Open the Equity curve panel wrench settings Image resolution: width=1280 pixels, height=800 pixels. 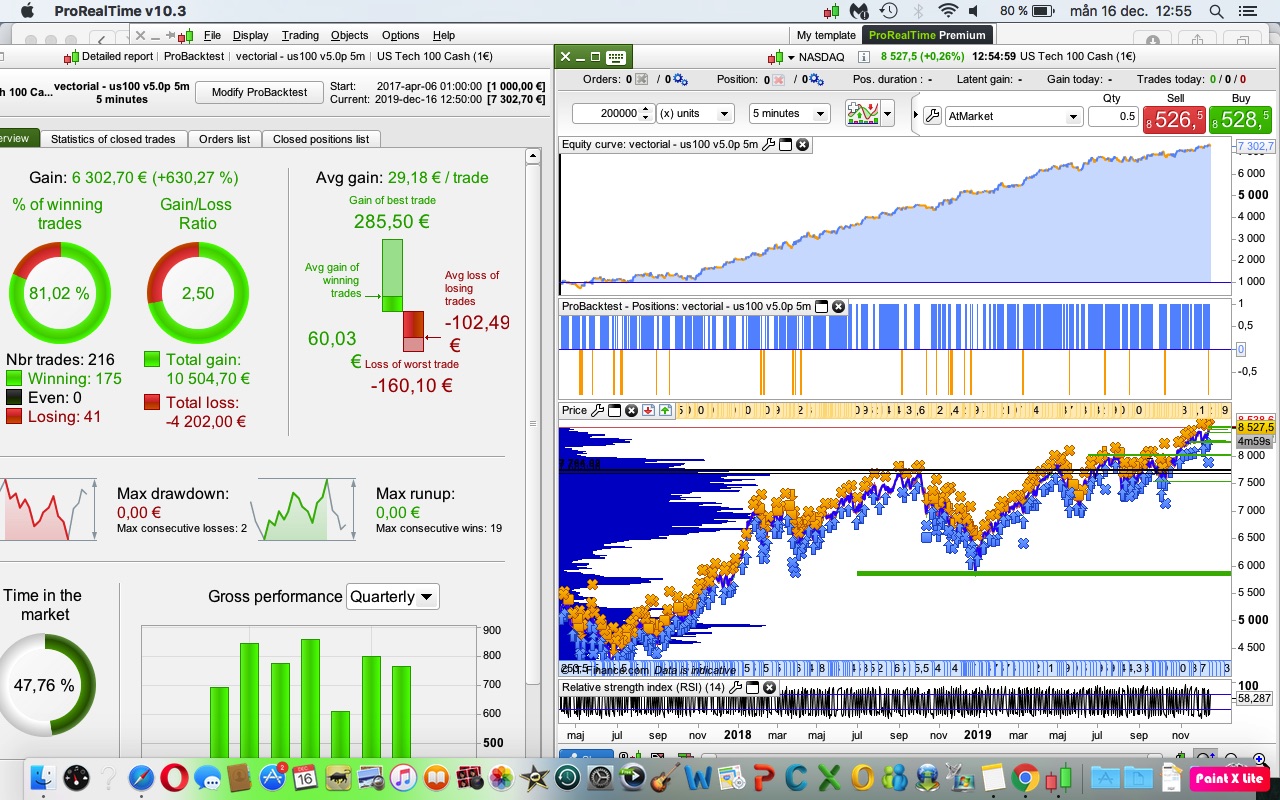click(769, 145)
